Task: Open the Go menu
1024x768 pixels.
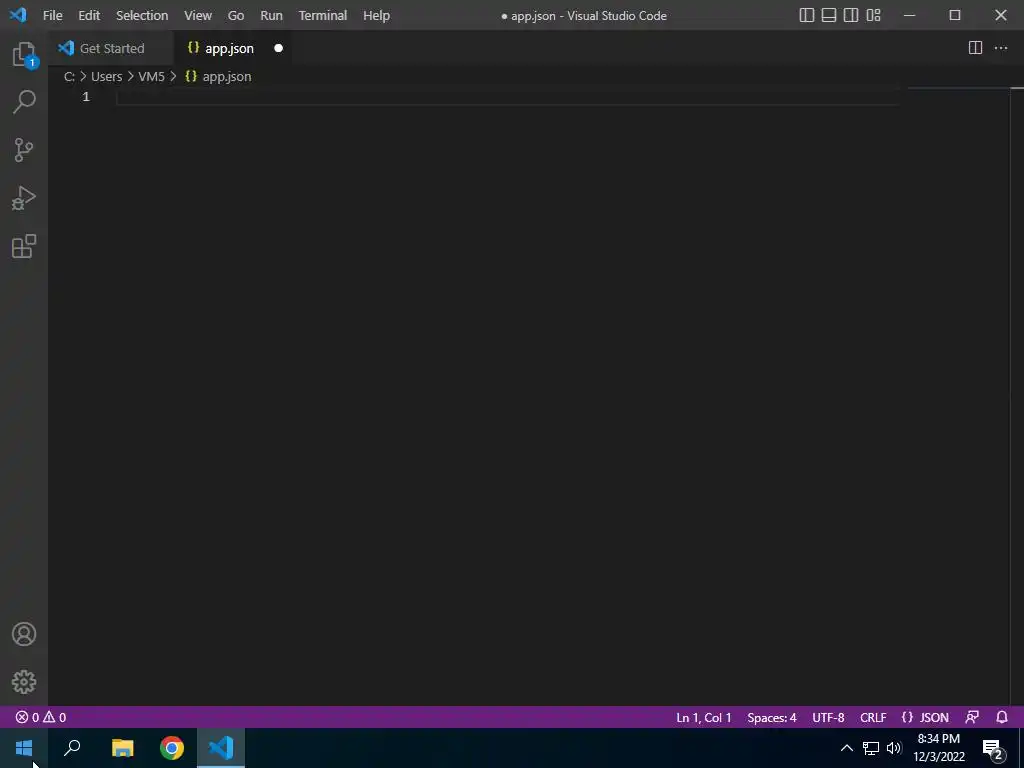Action: coord(236,15)
